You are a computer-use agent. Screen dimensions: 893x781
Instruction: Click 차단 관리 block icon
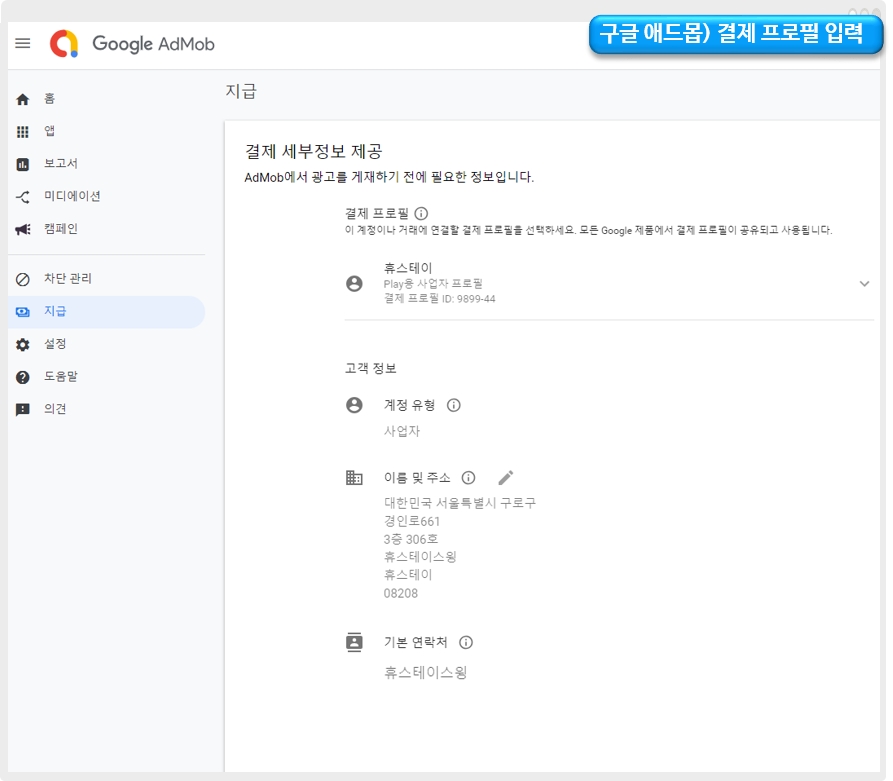[23, 279]
